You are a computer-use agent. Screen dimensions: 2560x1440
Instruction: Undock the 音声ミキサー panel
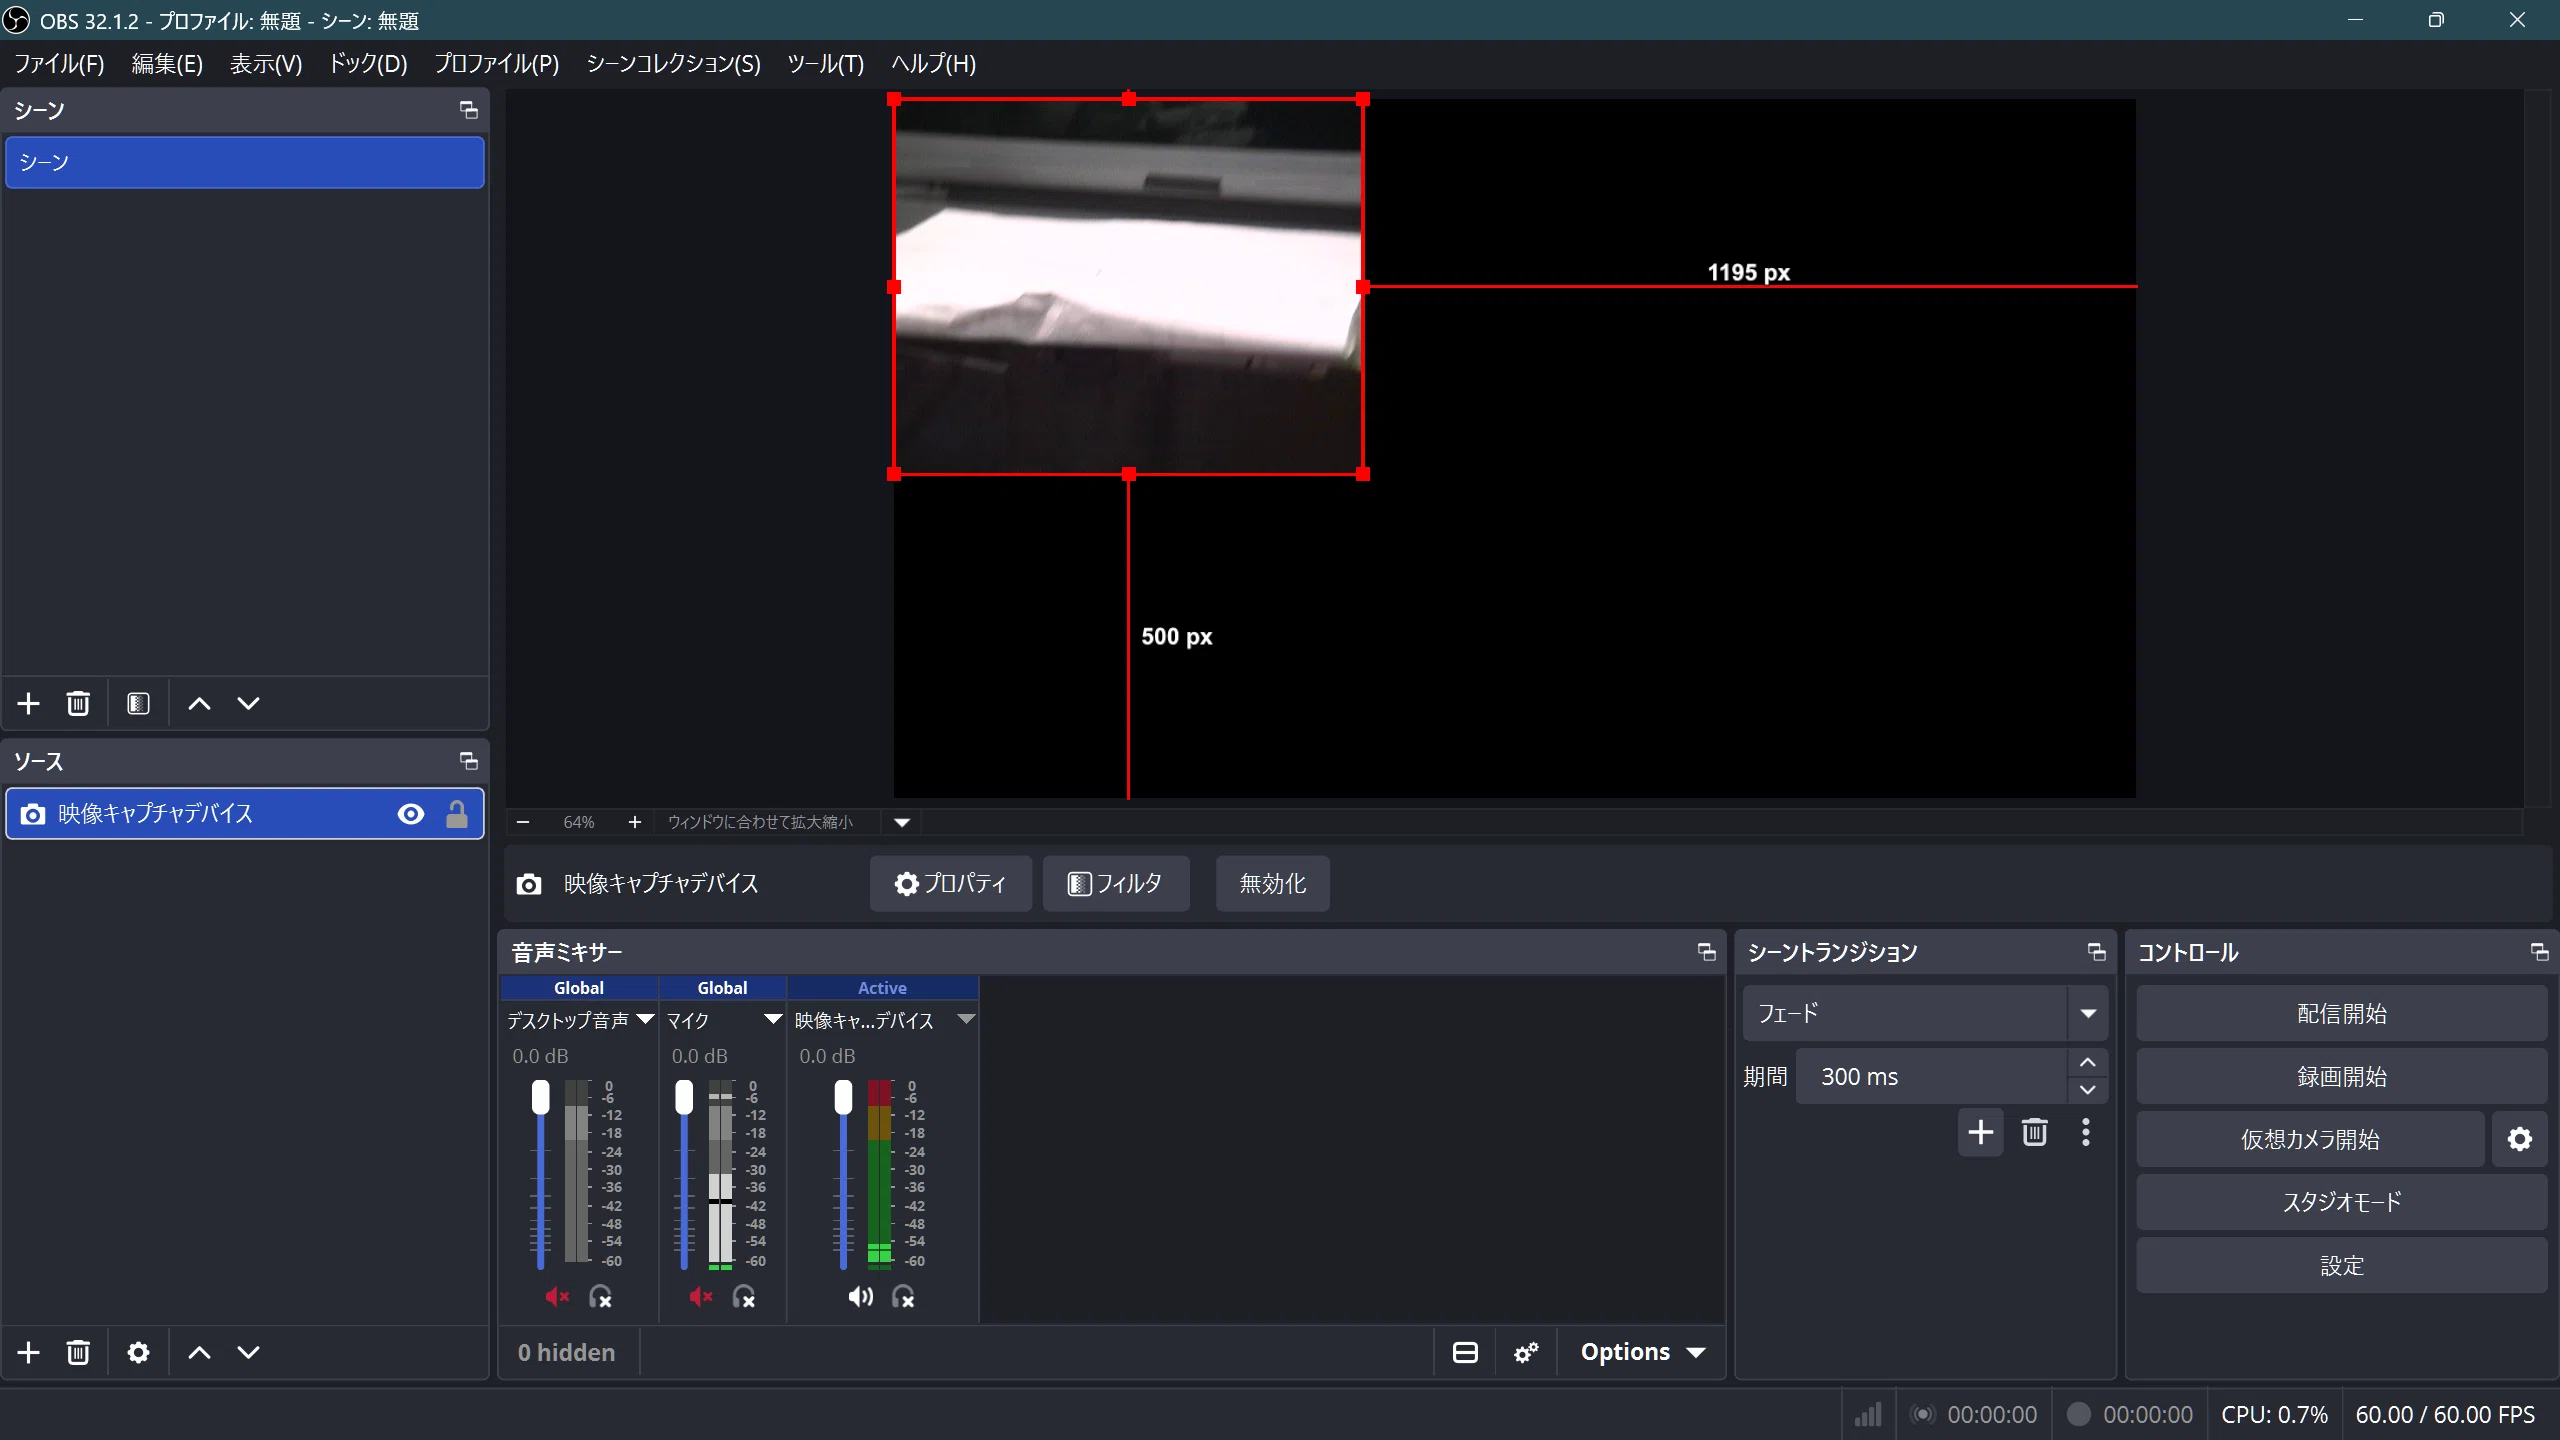[1706, 952]
